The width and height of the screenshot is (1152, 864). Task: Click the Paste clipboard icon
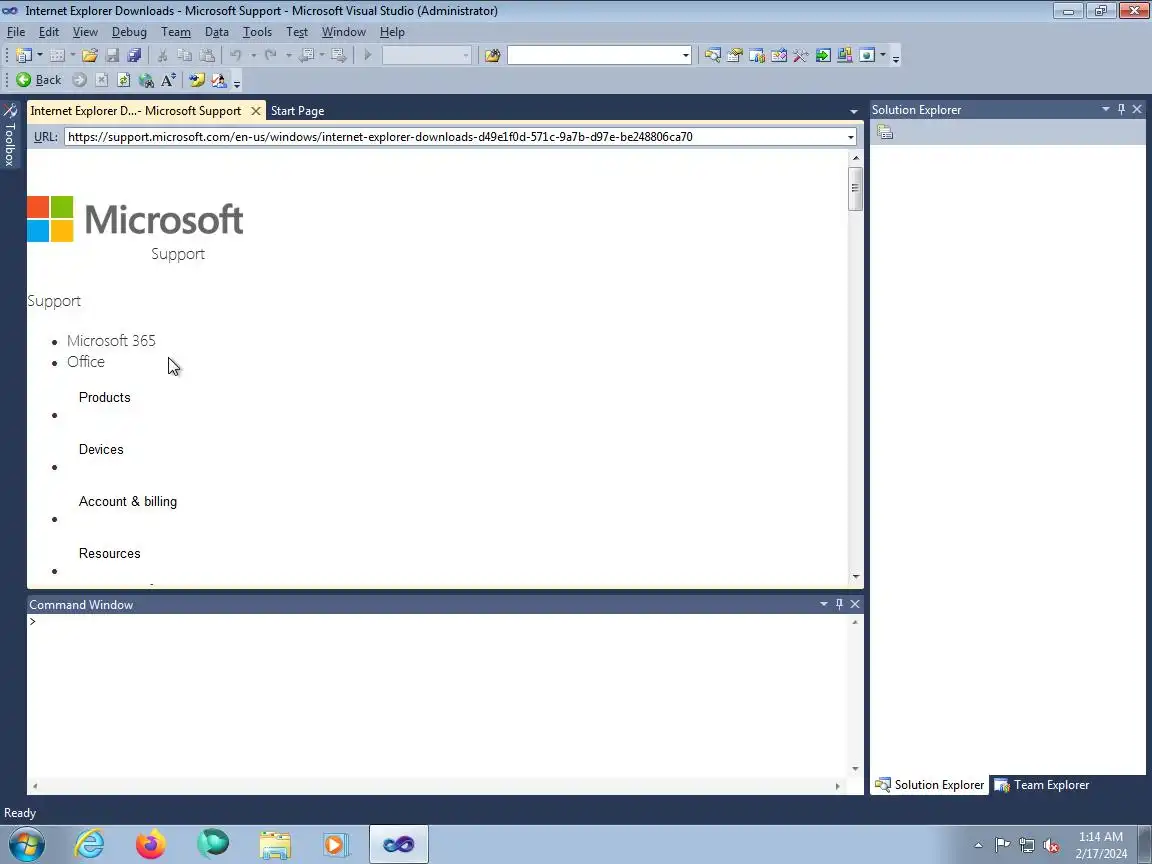coord(207,55)
